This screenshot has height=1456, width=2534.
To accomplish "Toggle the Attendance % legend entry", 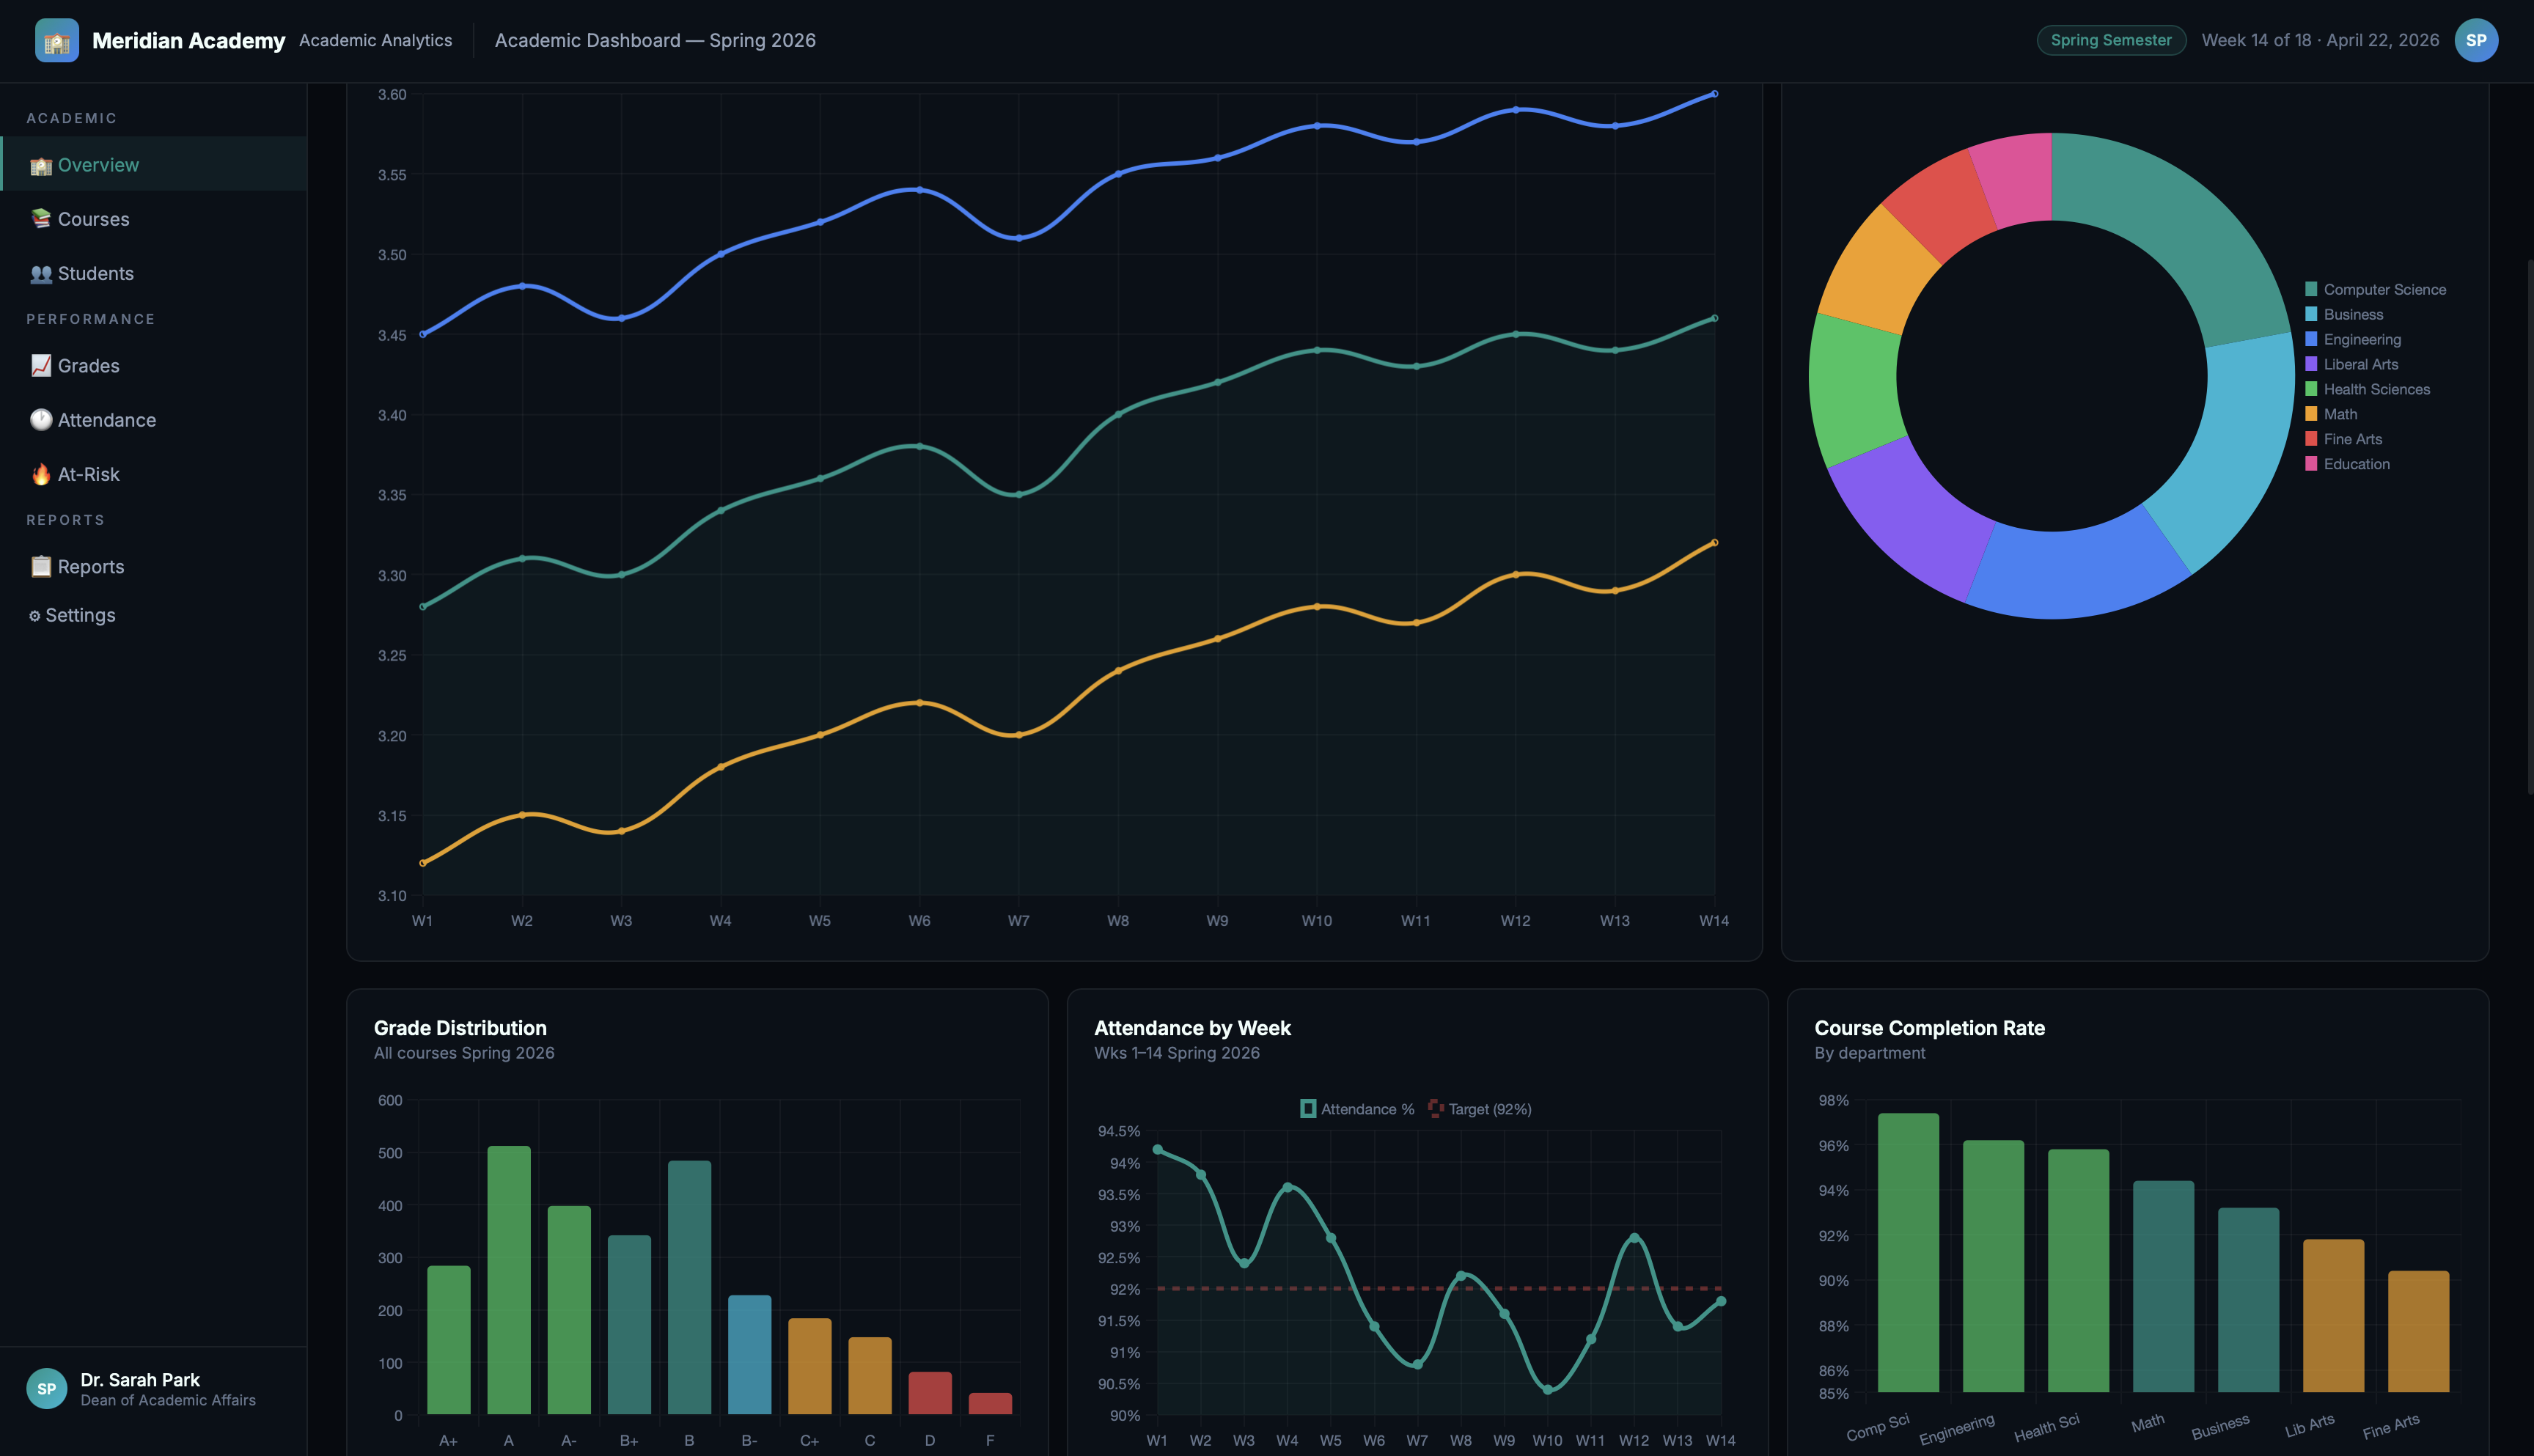I will [x=1357, y=1109].
